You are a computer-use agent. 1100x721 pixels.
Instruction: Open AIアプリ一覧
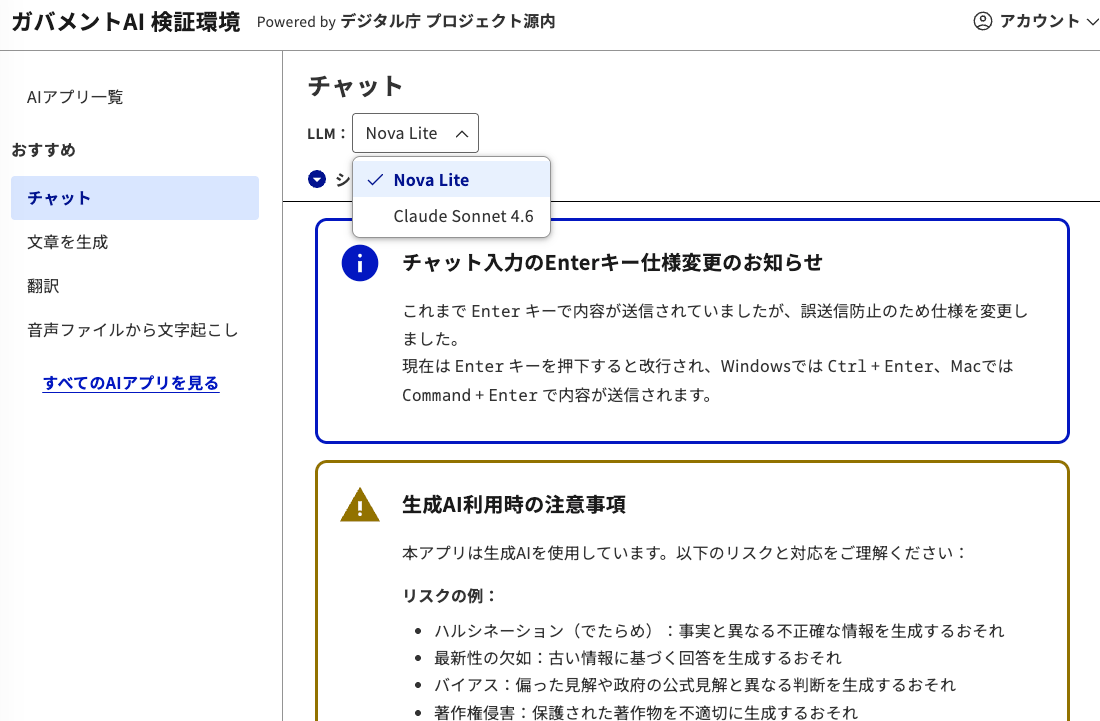(75, 97)
